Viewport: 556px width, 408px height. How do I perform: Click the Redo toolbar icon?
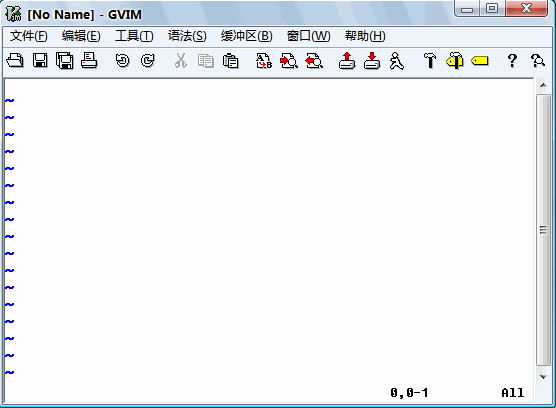tap(148, 61)
